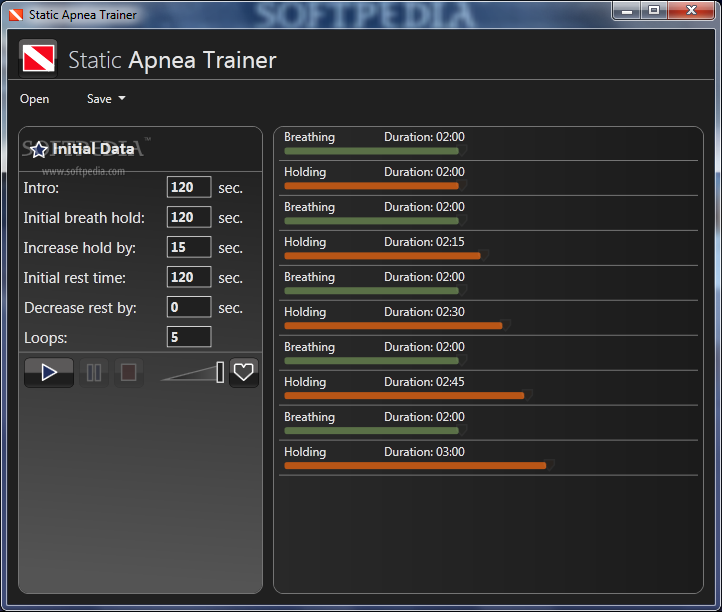Click the Static Apnea Trainer header title

coord(172,60)
